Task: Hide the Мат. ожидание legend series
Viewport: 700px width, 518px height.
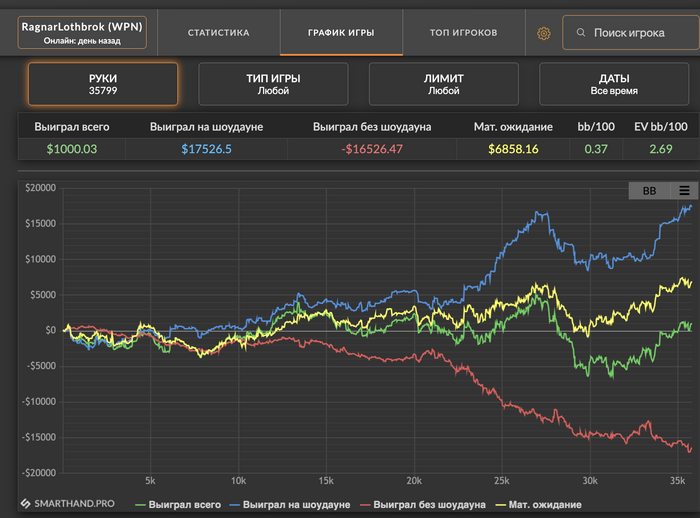Action: click(x=541, y=504)
